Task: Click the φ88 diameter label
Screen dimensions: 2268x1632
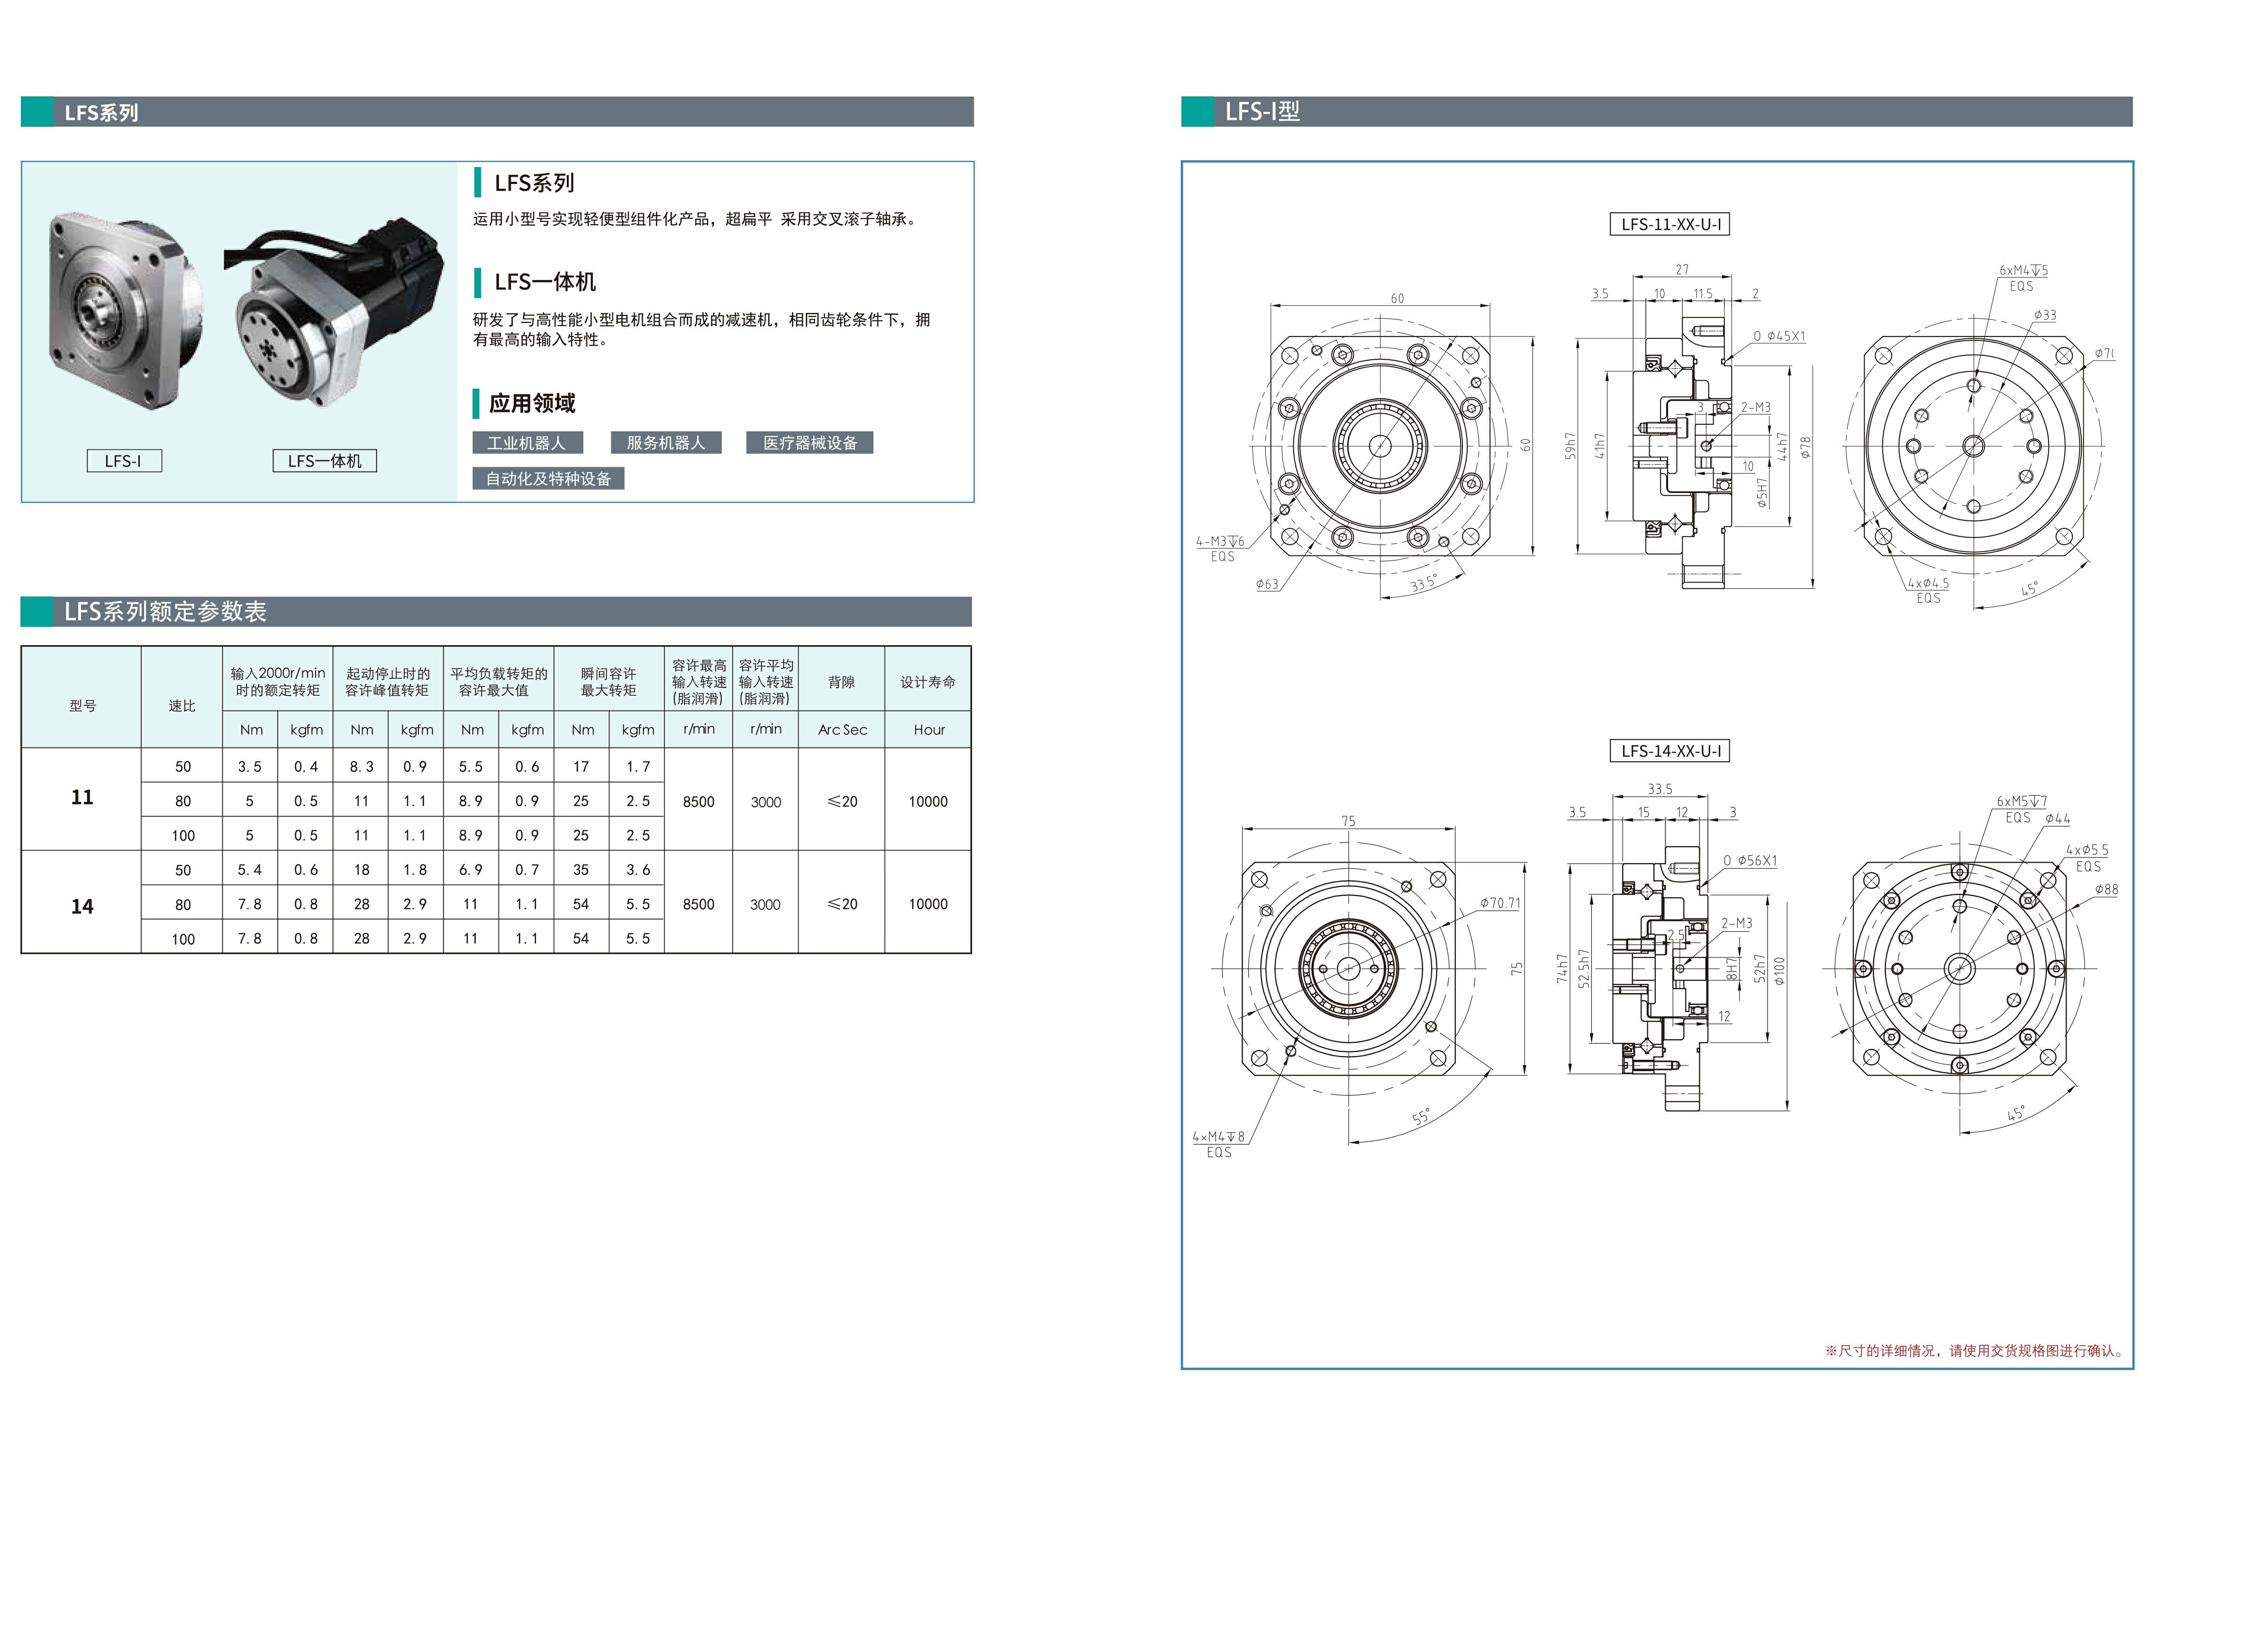Action: (x=2106, y=889)
